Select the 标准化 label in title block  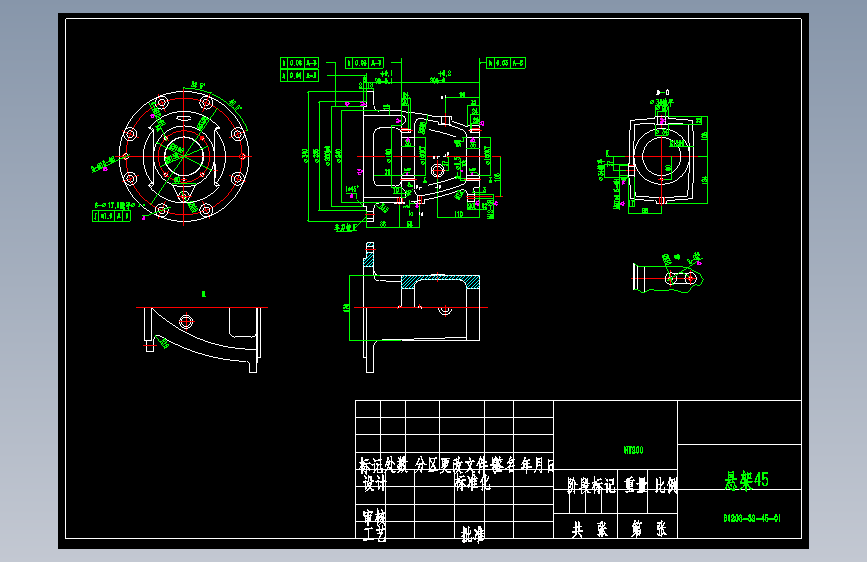[x=472, y=483]
